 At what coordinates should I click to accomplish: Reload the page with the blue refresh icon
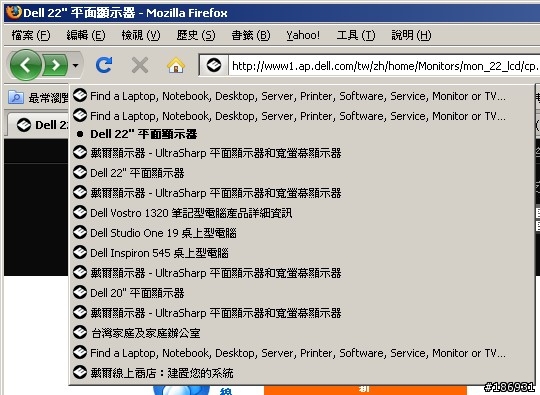point(104,65)
